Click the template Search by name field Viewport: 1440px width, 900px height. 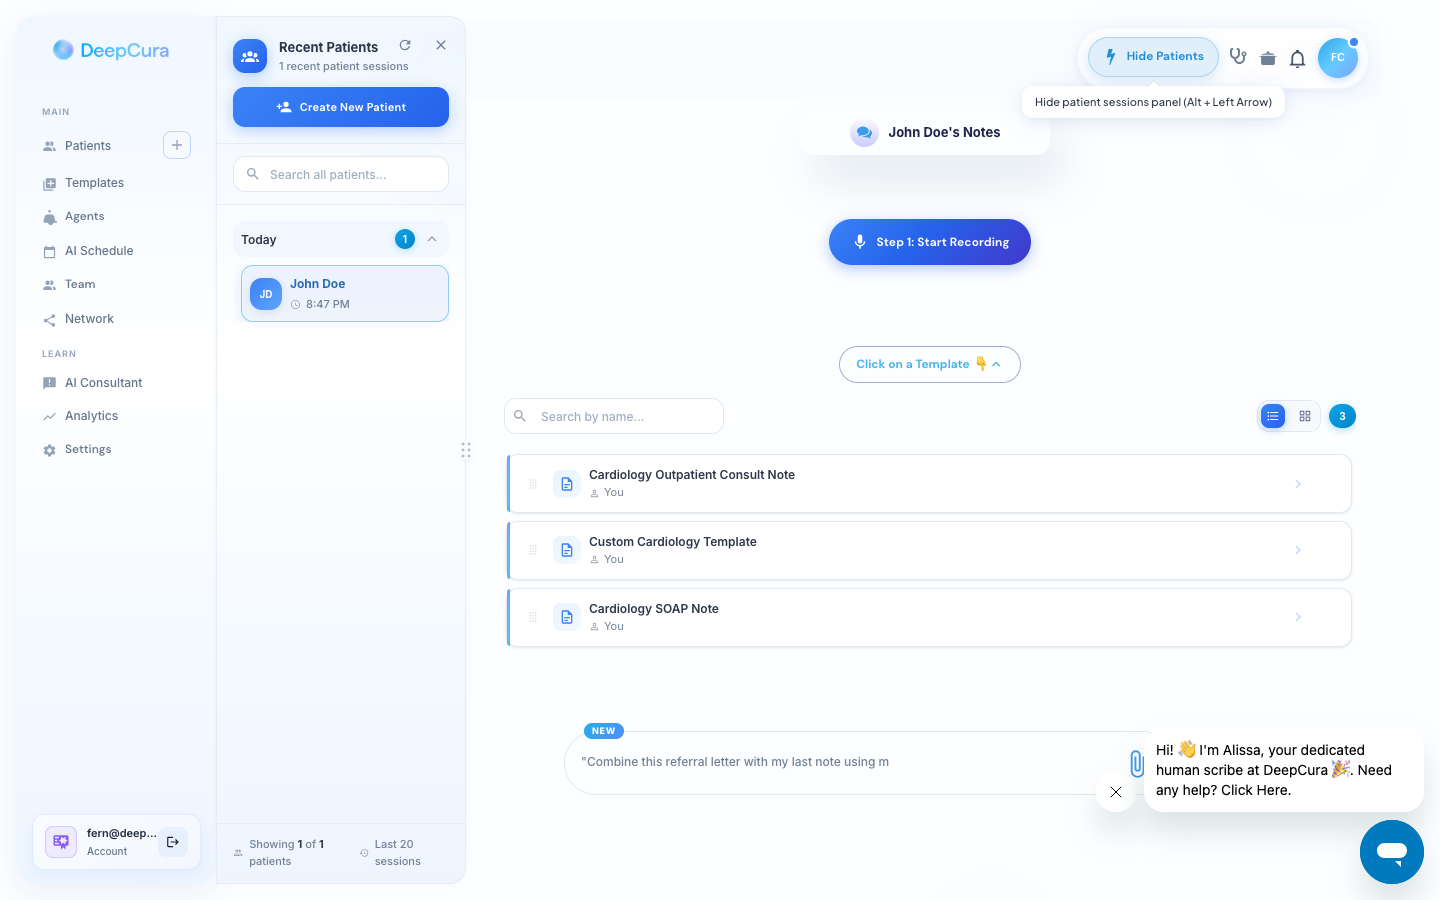tap(614, 416)
